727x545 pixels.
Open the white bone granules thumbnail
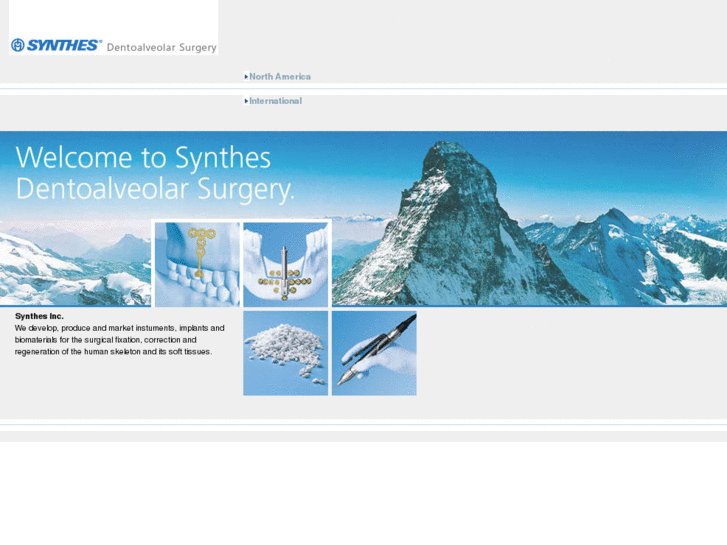tap(285, 353)
